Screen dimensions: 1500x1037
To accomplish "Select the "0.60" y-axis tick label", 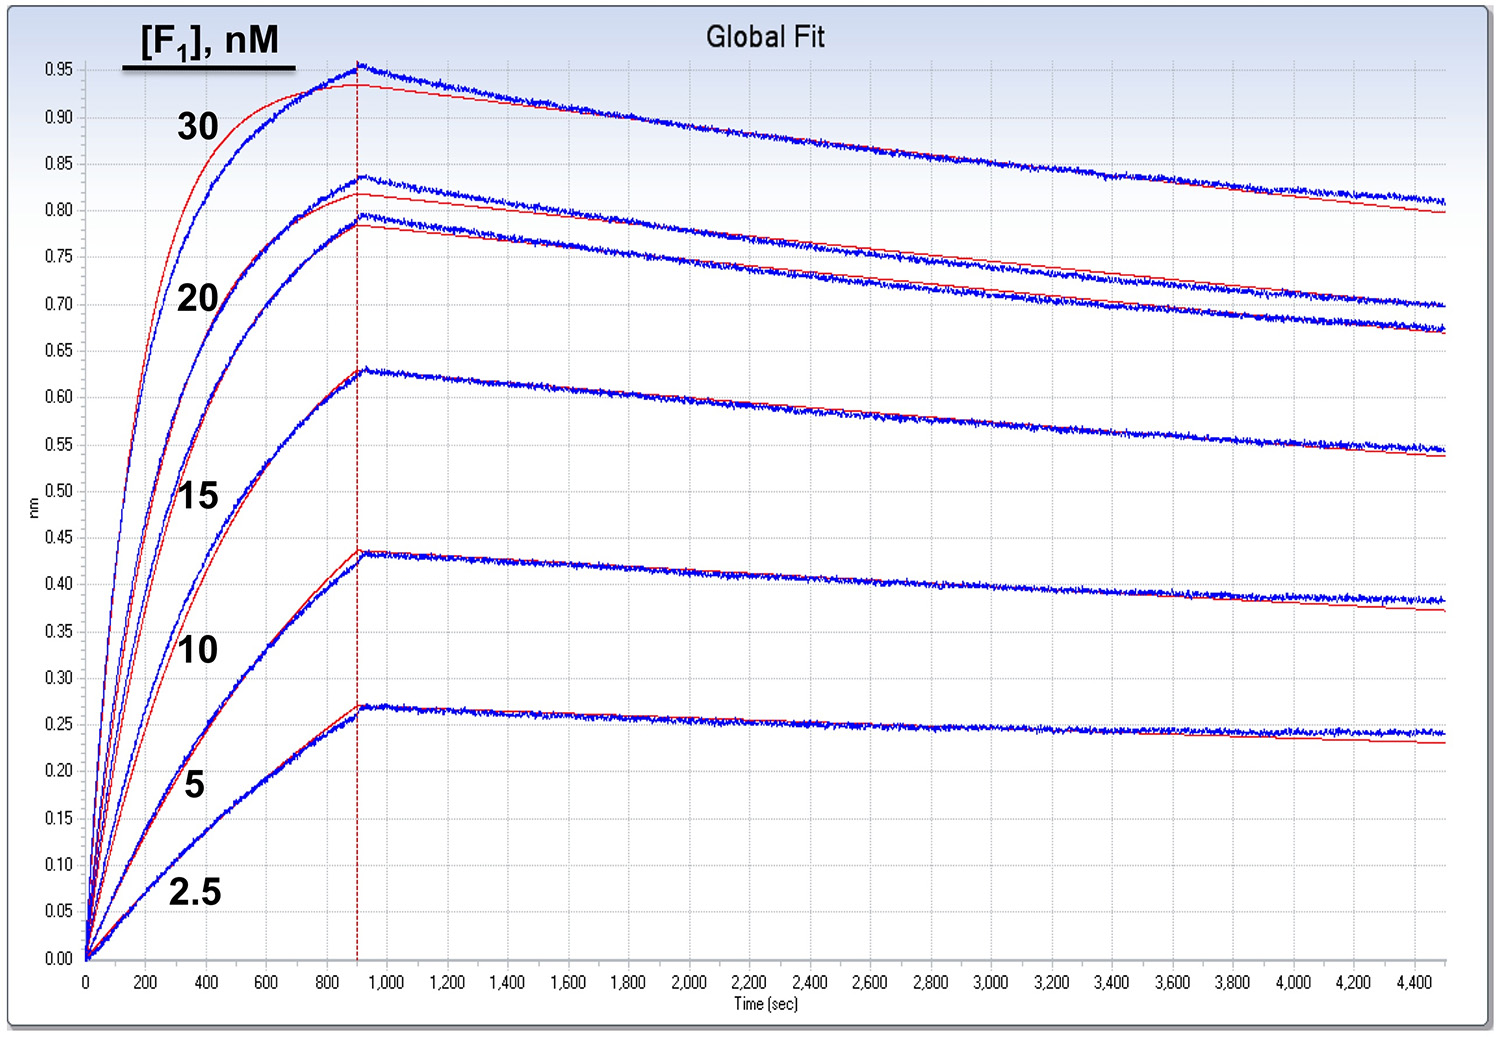I will [x=59, y=397].
